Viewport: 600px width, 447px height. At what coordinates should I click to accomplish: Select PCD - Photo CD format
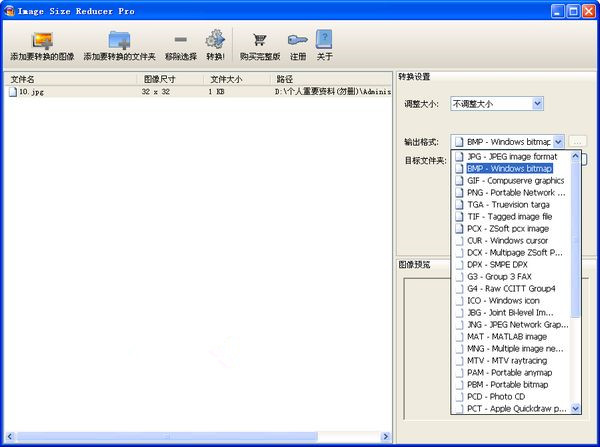coord(511,397)
